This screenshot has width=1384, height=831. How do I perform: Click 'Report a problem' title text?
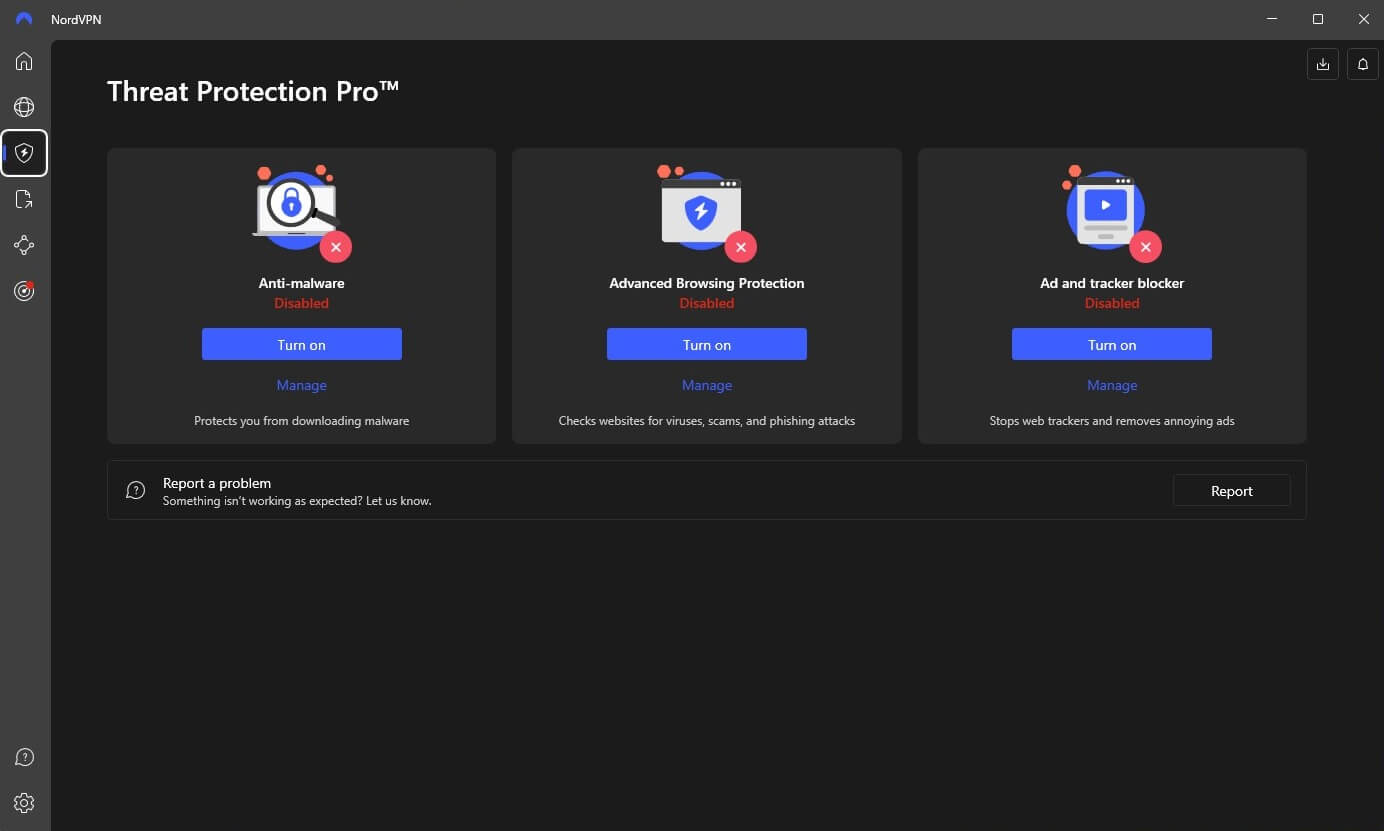pyautogui.click(x=217, y=483)
